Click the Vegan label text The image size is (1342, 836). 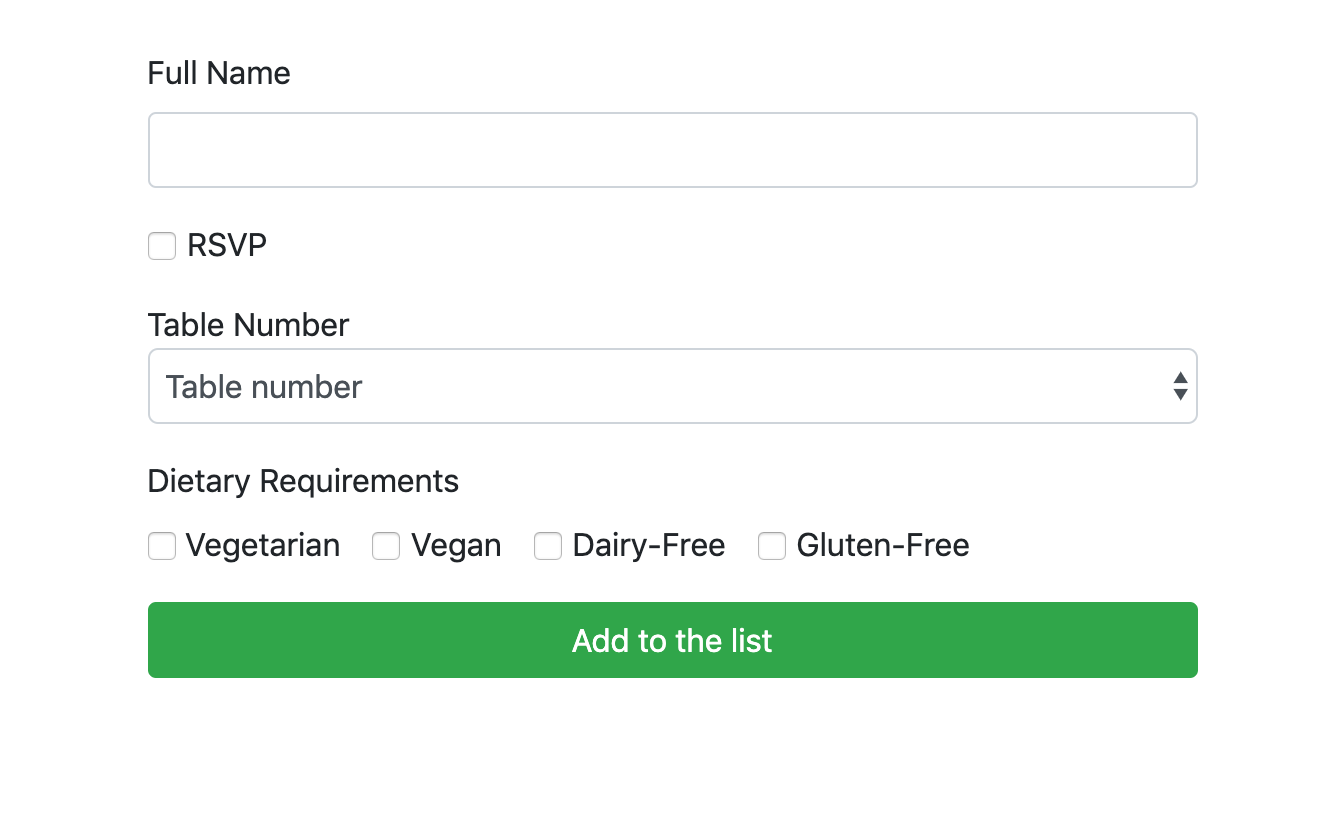456,546
